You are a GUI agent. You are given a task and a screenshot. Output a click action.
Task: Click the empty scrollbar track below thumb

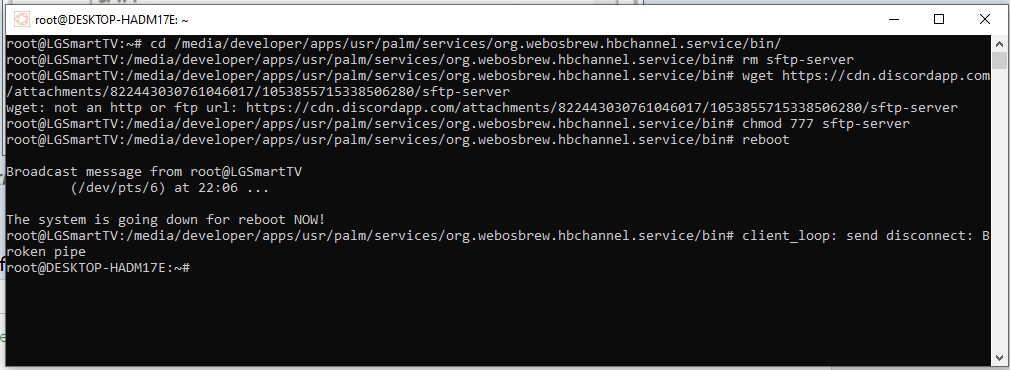999,209
